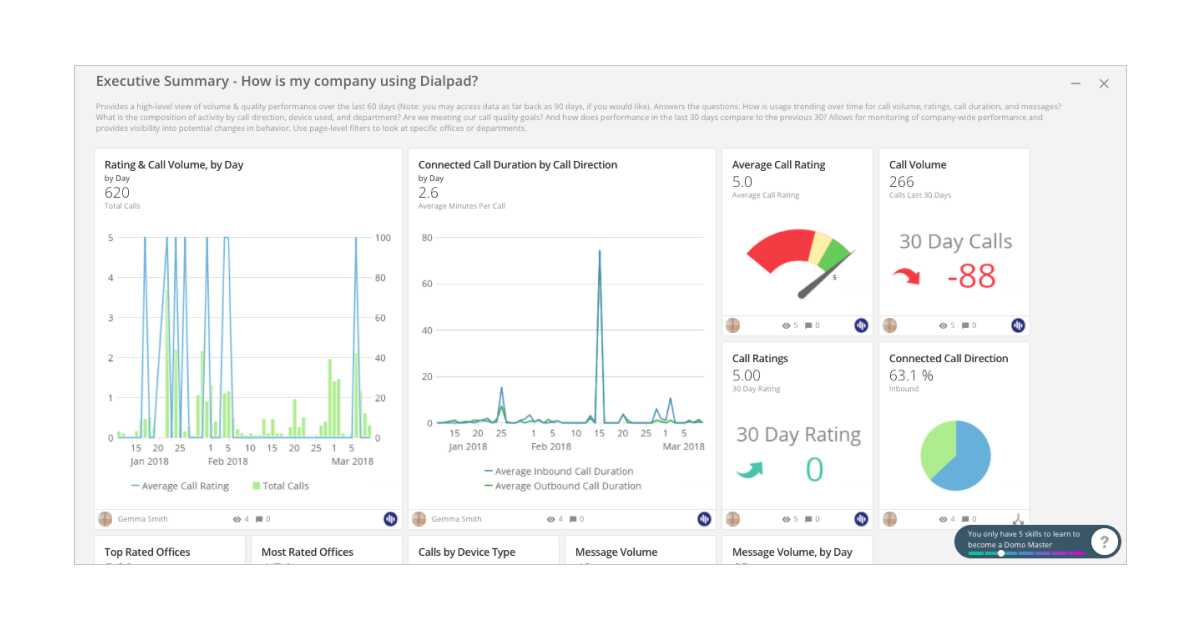
Task: Click views eye icon on Call Volume card
Action: coord(943,325)
